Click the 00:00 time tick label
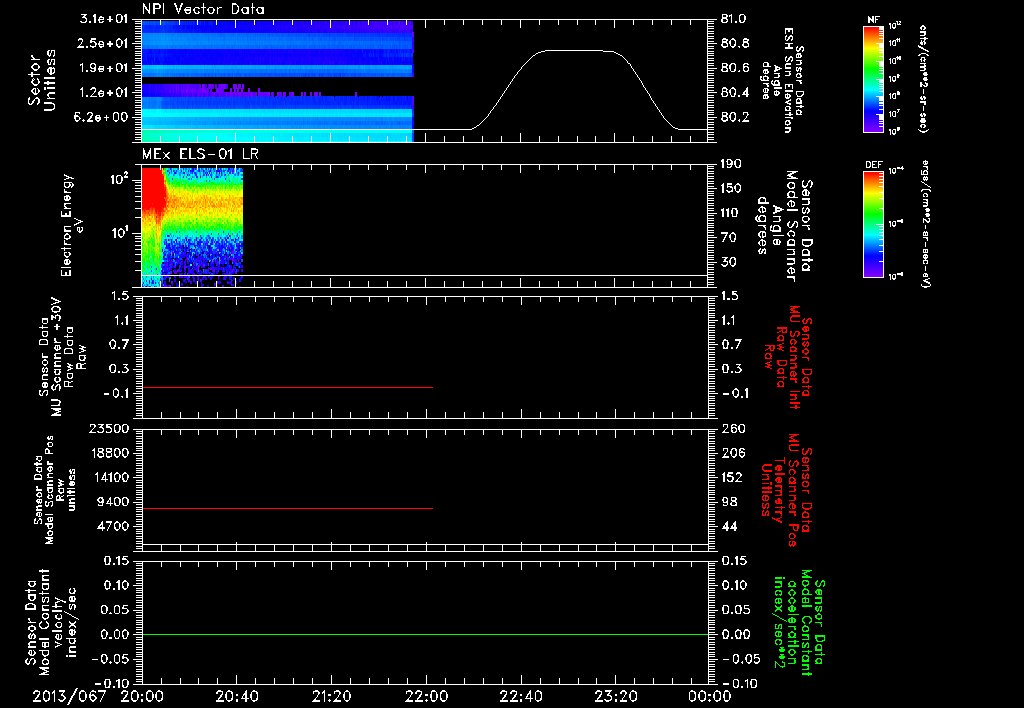 coord(710,697)
